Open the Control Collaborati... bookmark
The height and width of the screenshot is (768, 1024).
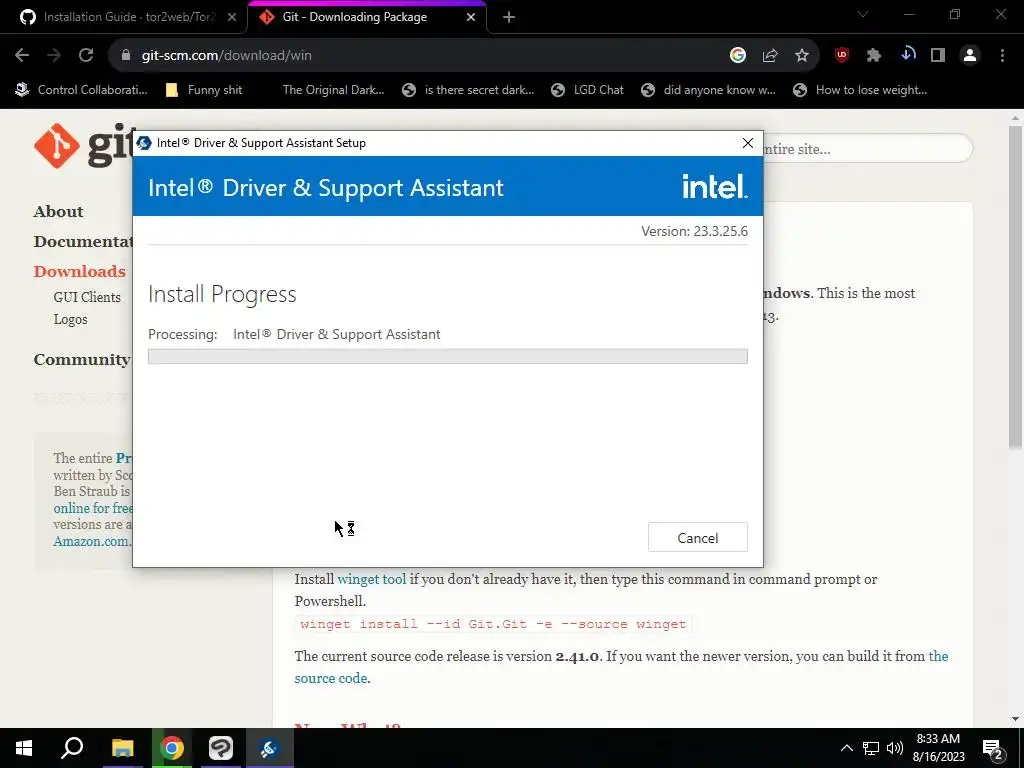click(x=82, y=90)
